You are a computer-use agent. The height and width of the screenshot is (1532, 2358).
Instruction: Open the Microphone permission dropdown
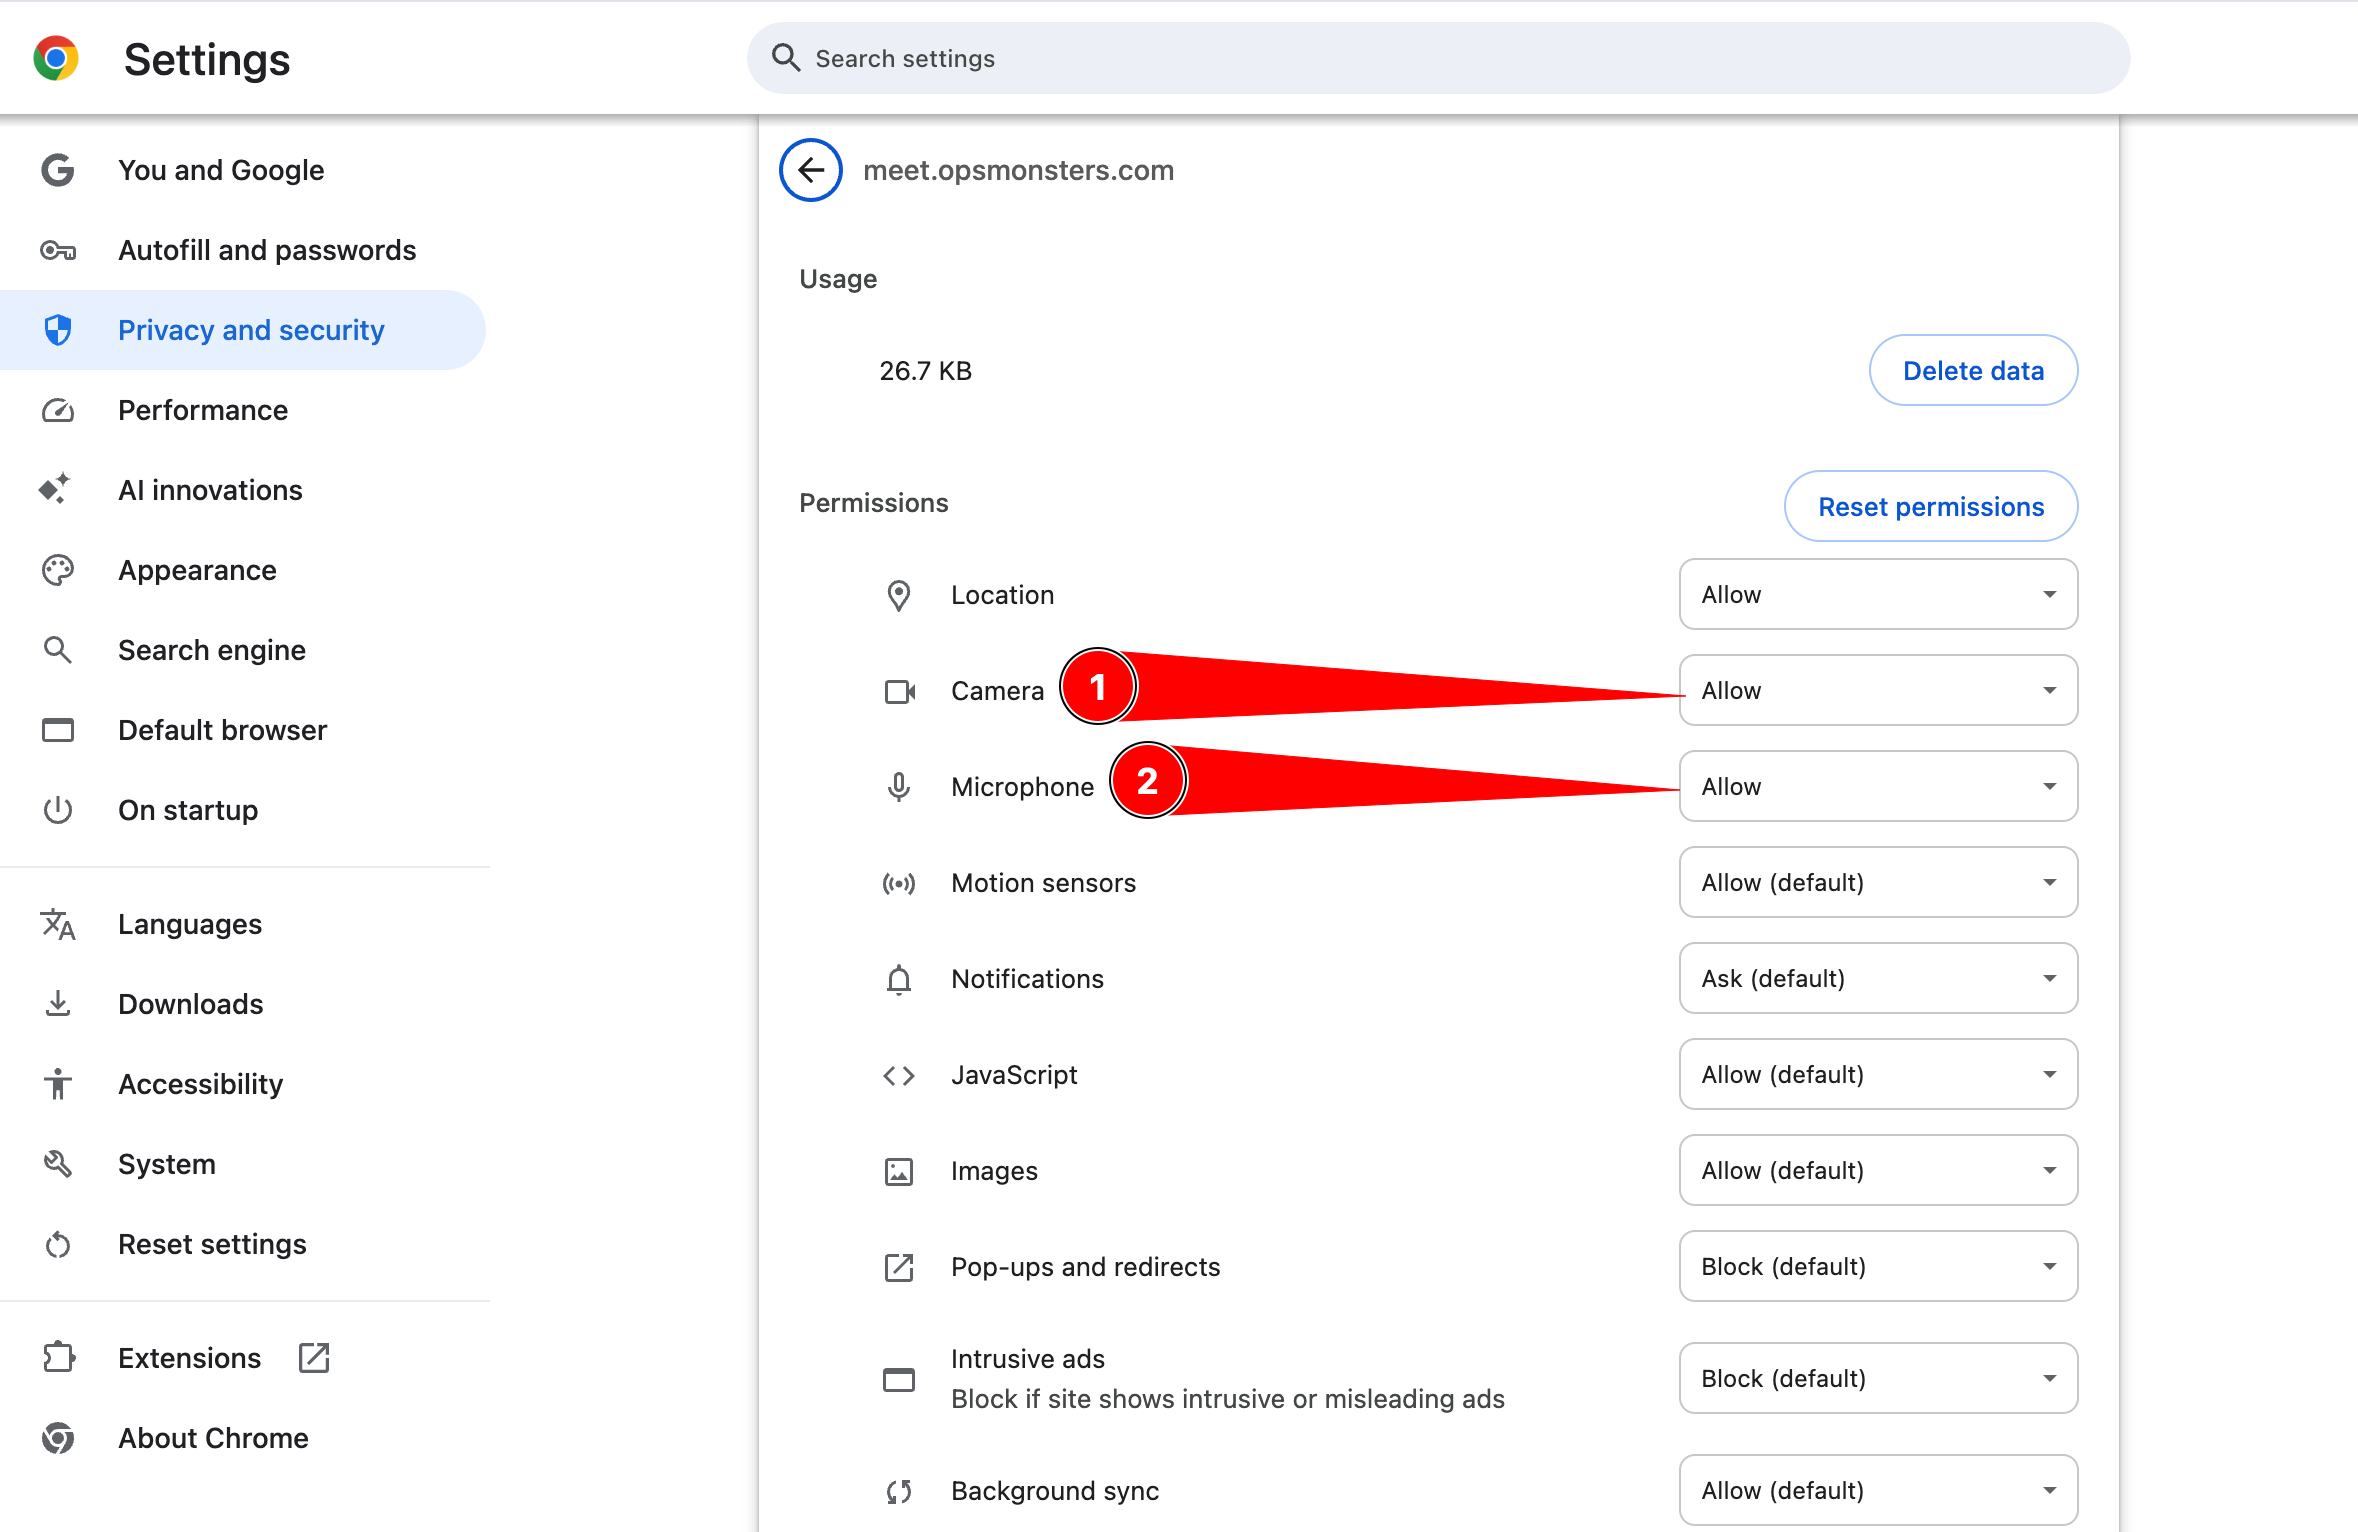[1877, 787]
